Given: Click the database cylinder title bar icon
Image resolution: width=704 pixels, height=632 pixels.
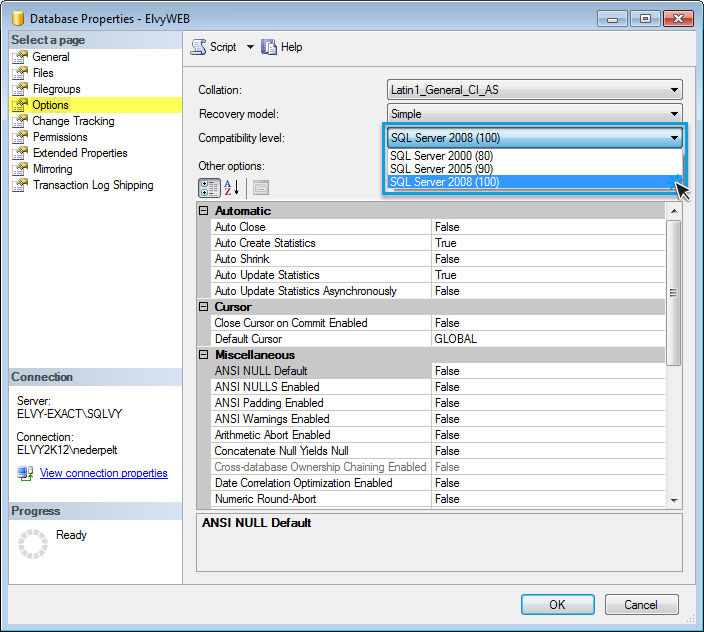Looking at the screenshot, I should pyautogui.click(x=18, y=18).
